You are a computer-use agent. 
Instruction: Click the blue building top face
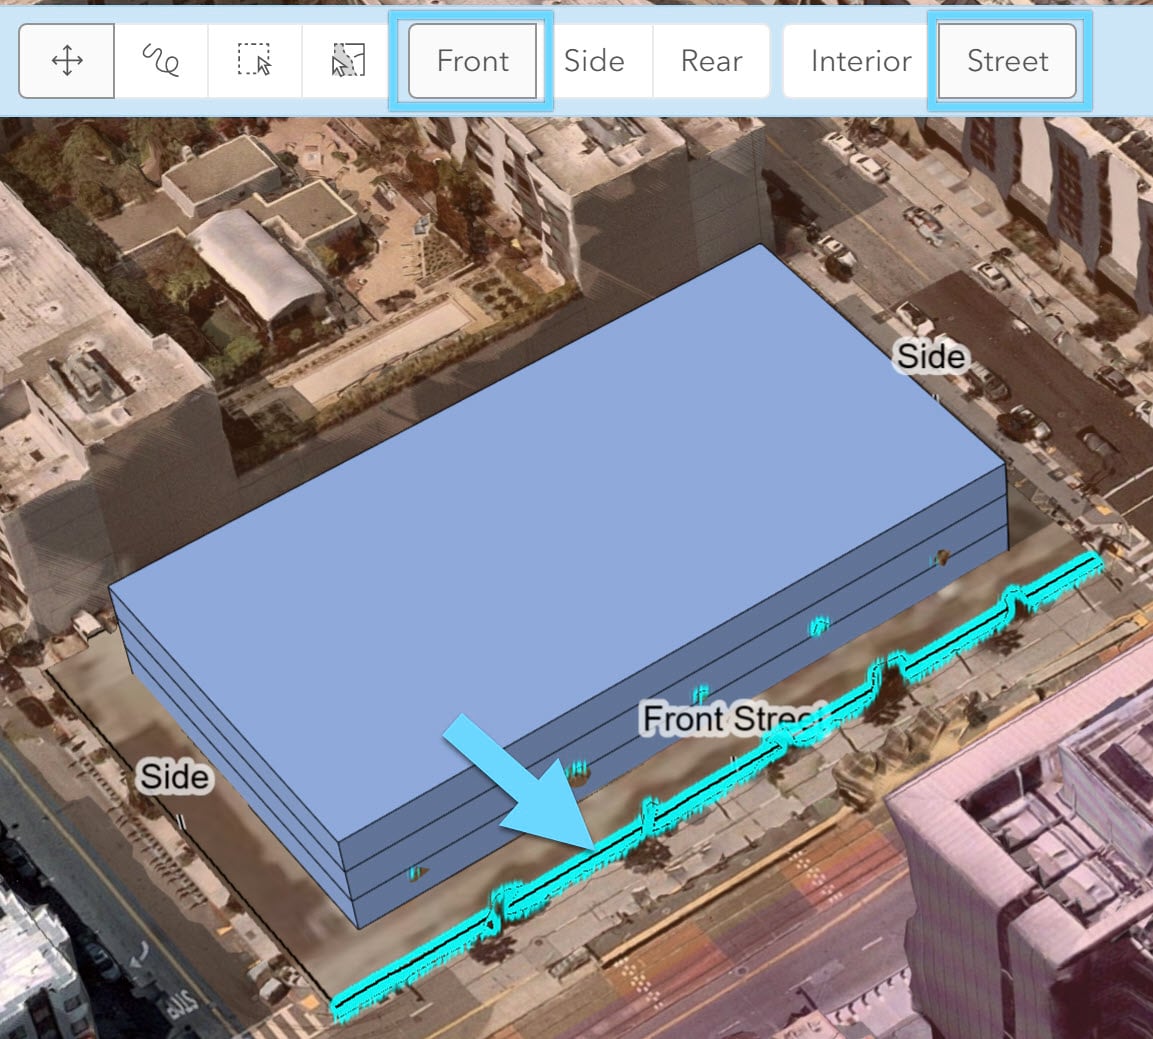click(x=559, y=544)
